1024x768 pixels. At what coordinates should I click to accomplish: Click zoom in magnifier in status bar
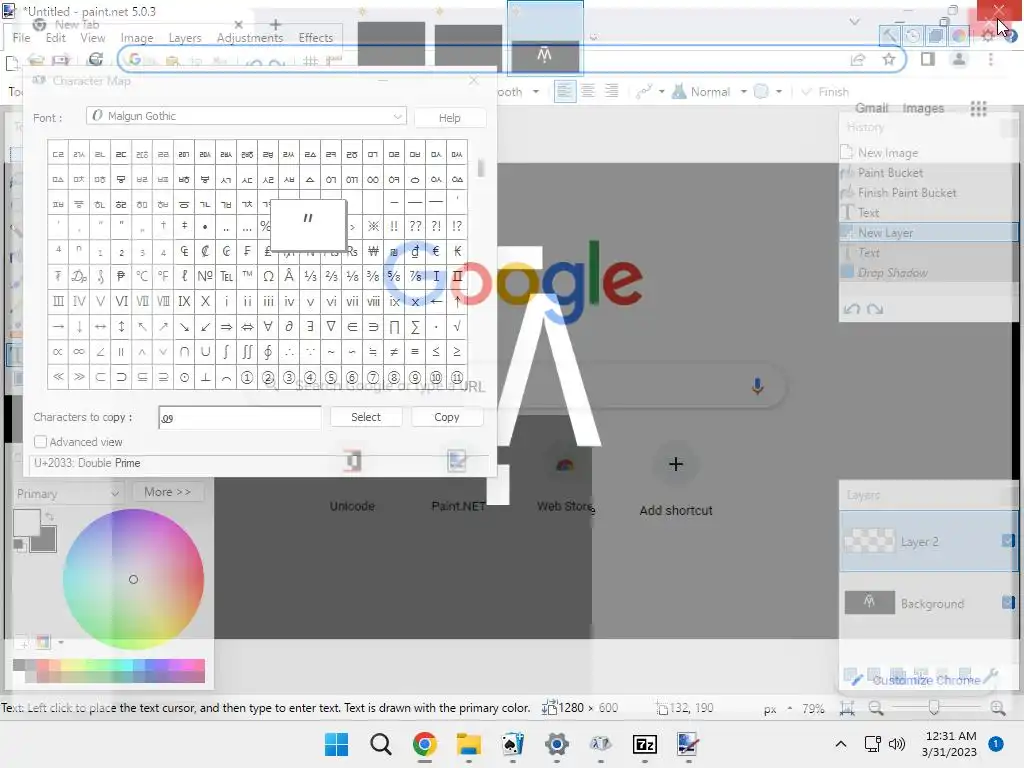998,708
